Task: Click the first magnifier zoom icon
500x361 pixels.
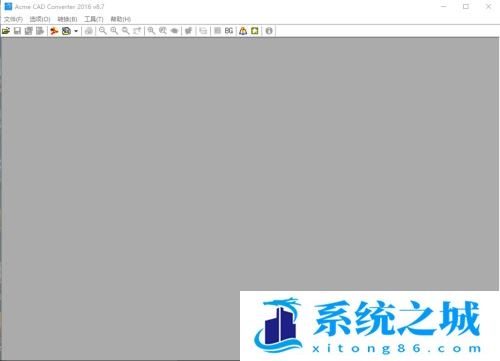Action: [103, 31]
